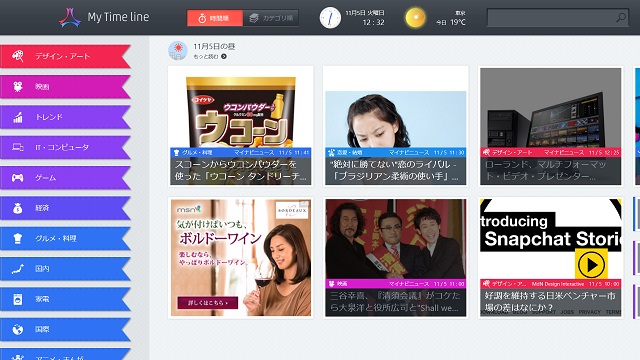Select the movie camera 映画 icon
Image resolution: width=640 pixels, height=360 pixels.
click(x=18, y=87)
